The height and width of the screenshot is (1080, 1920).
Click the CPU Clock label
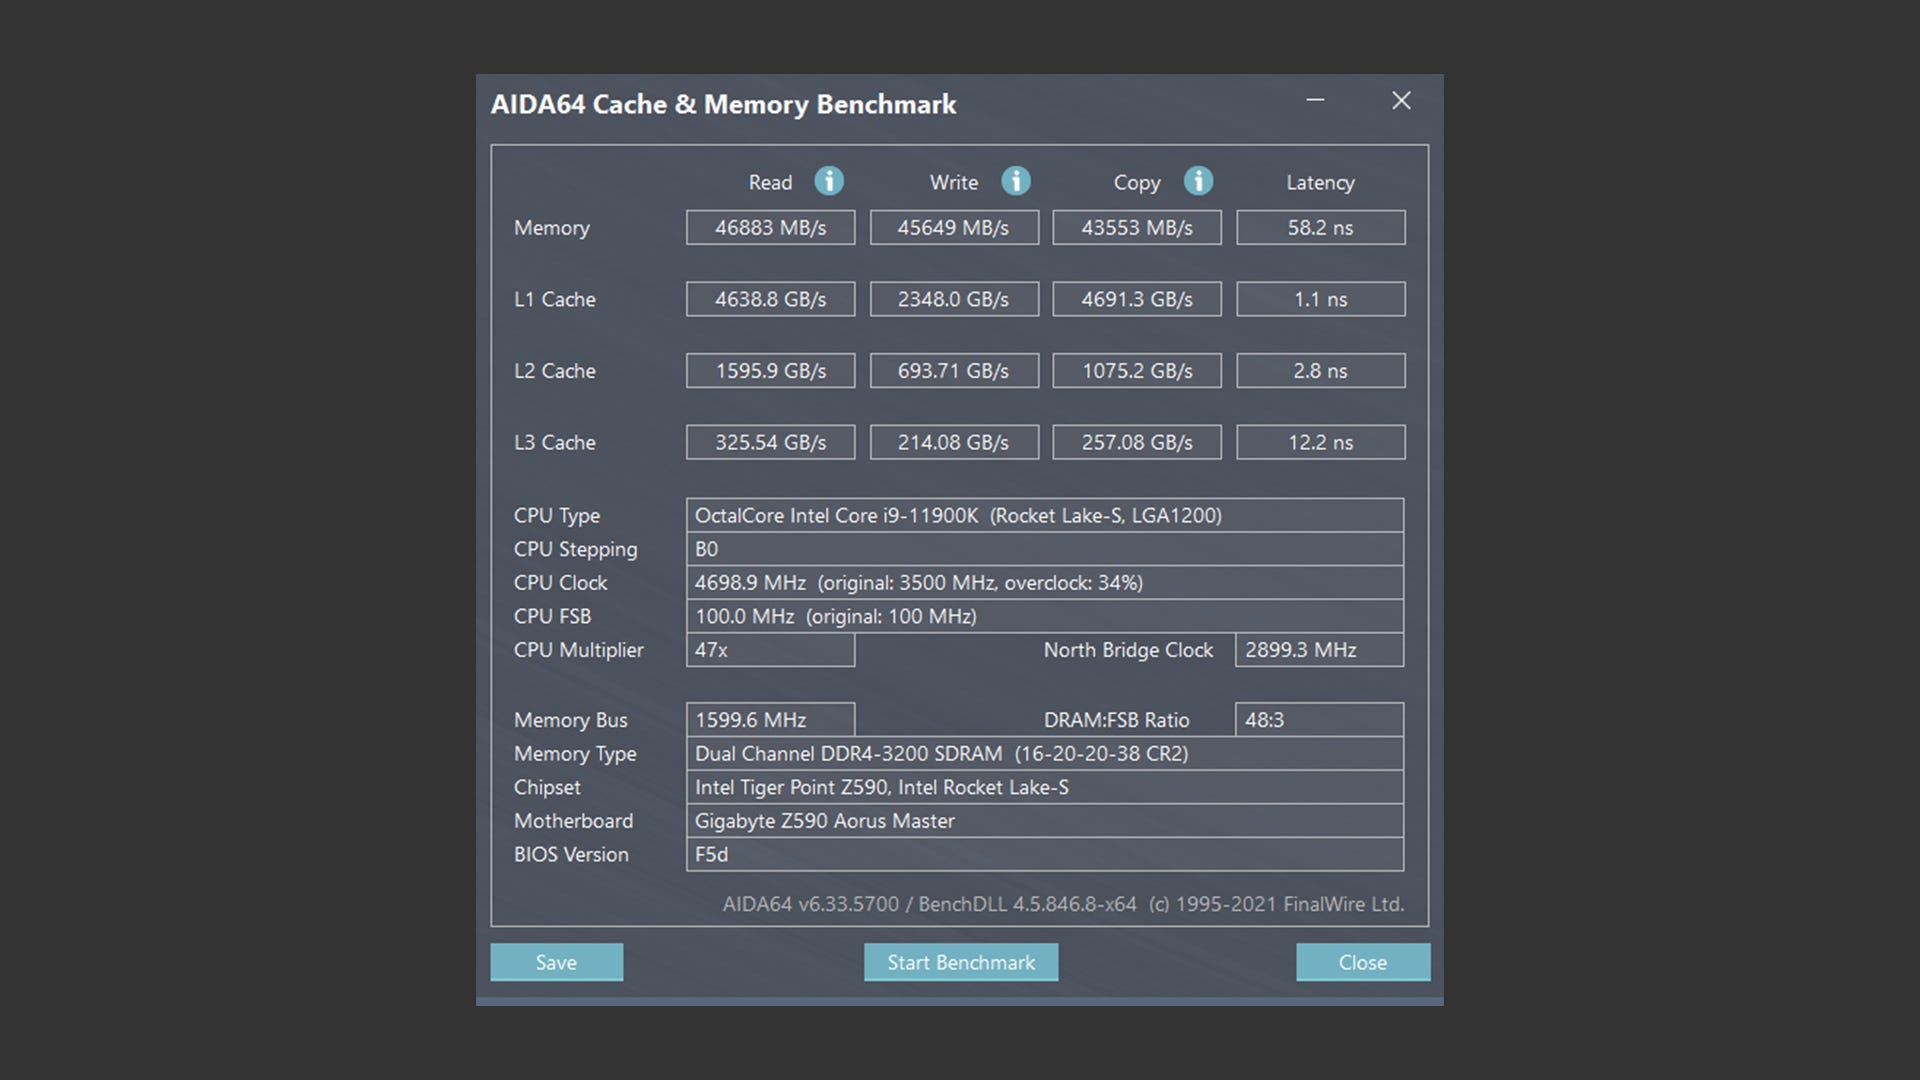(560, 582)
